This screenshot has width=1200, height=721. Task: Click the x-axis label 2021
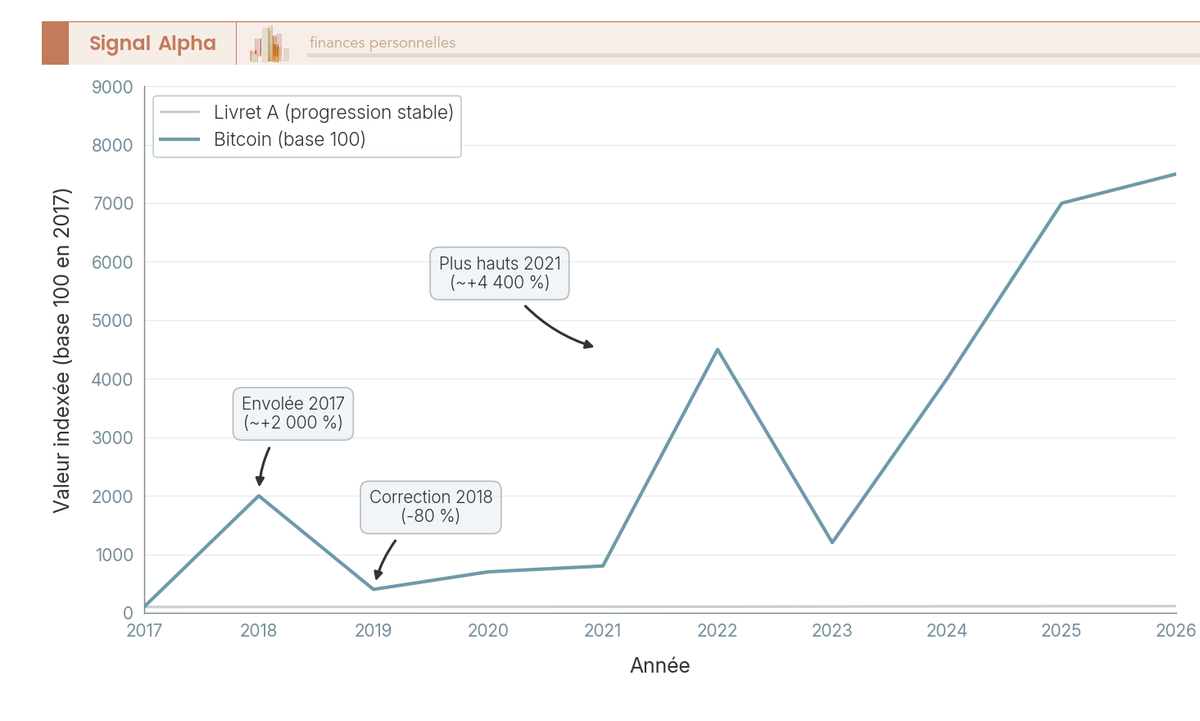coord(603,631)
